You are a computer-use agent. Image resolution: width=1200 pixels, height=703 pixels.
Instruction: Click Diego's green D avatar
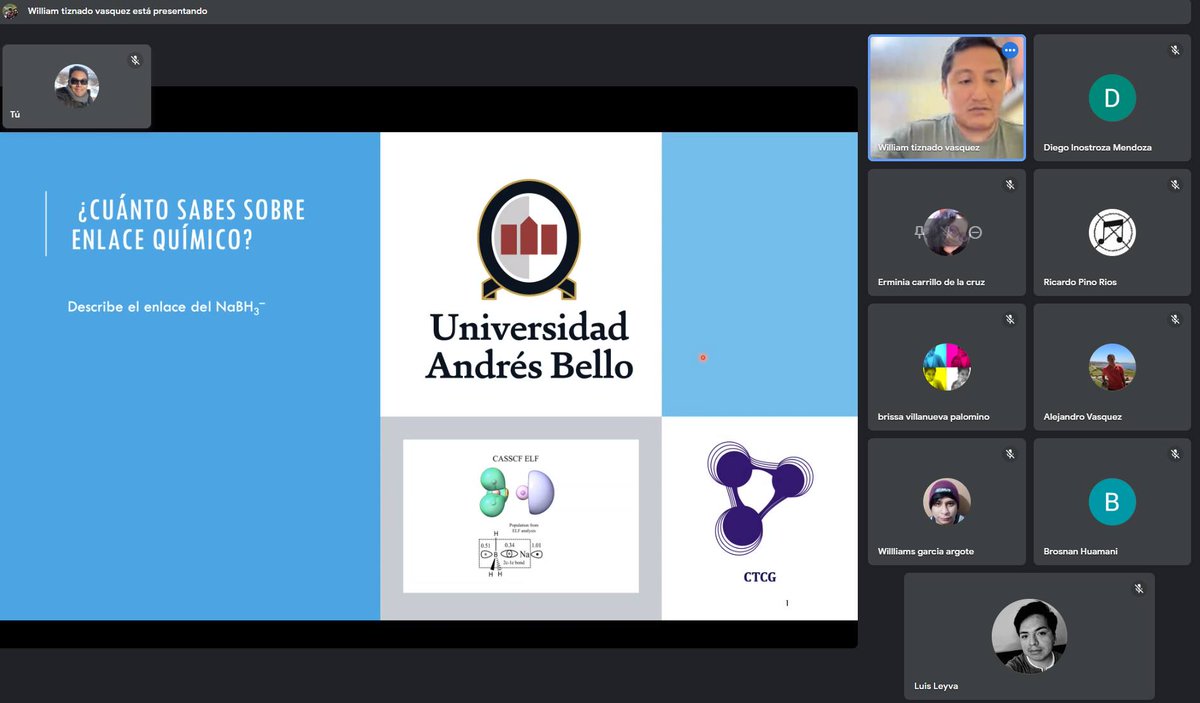tap(1112, 98)
